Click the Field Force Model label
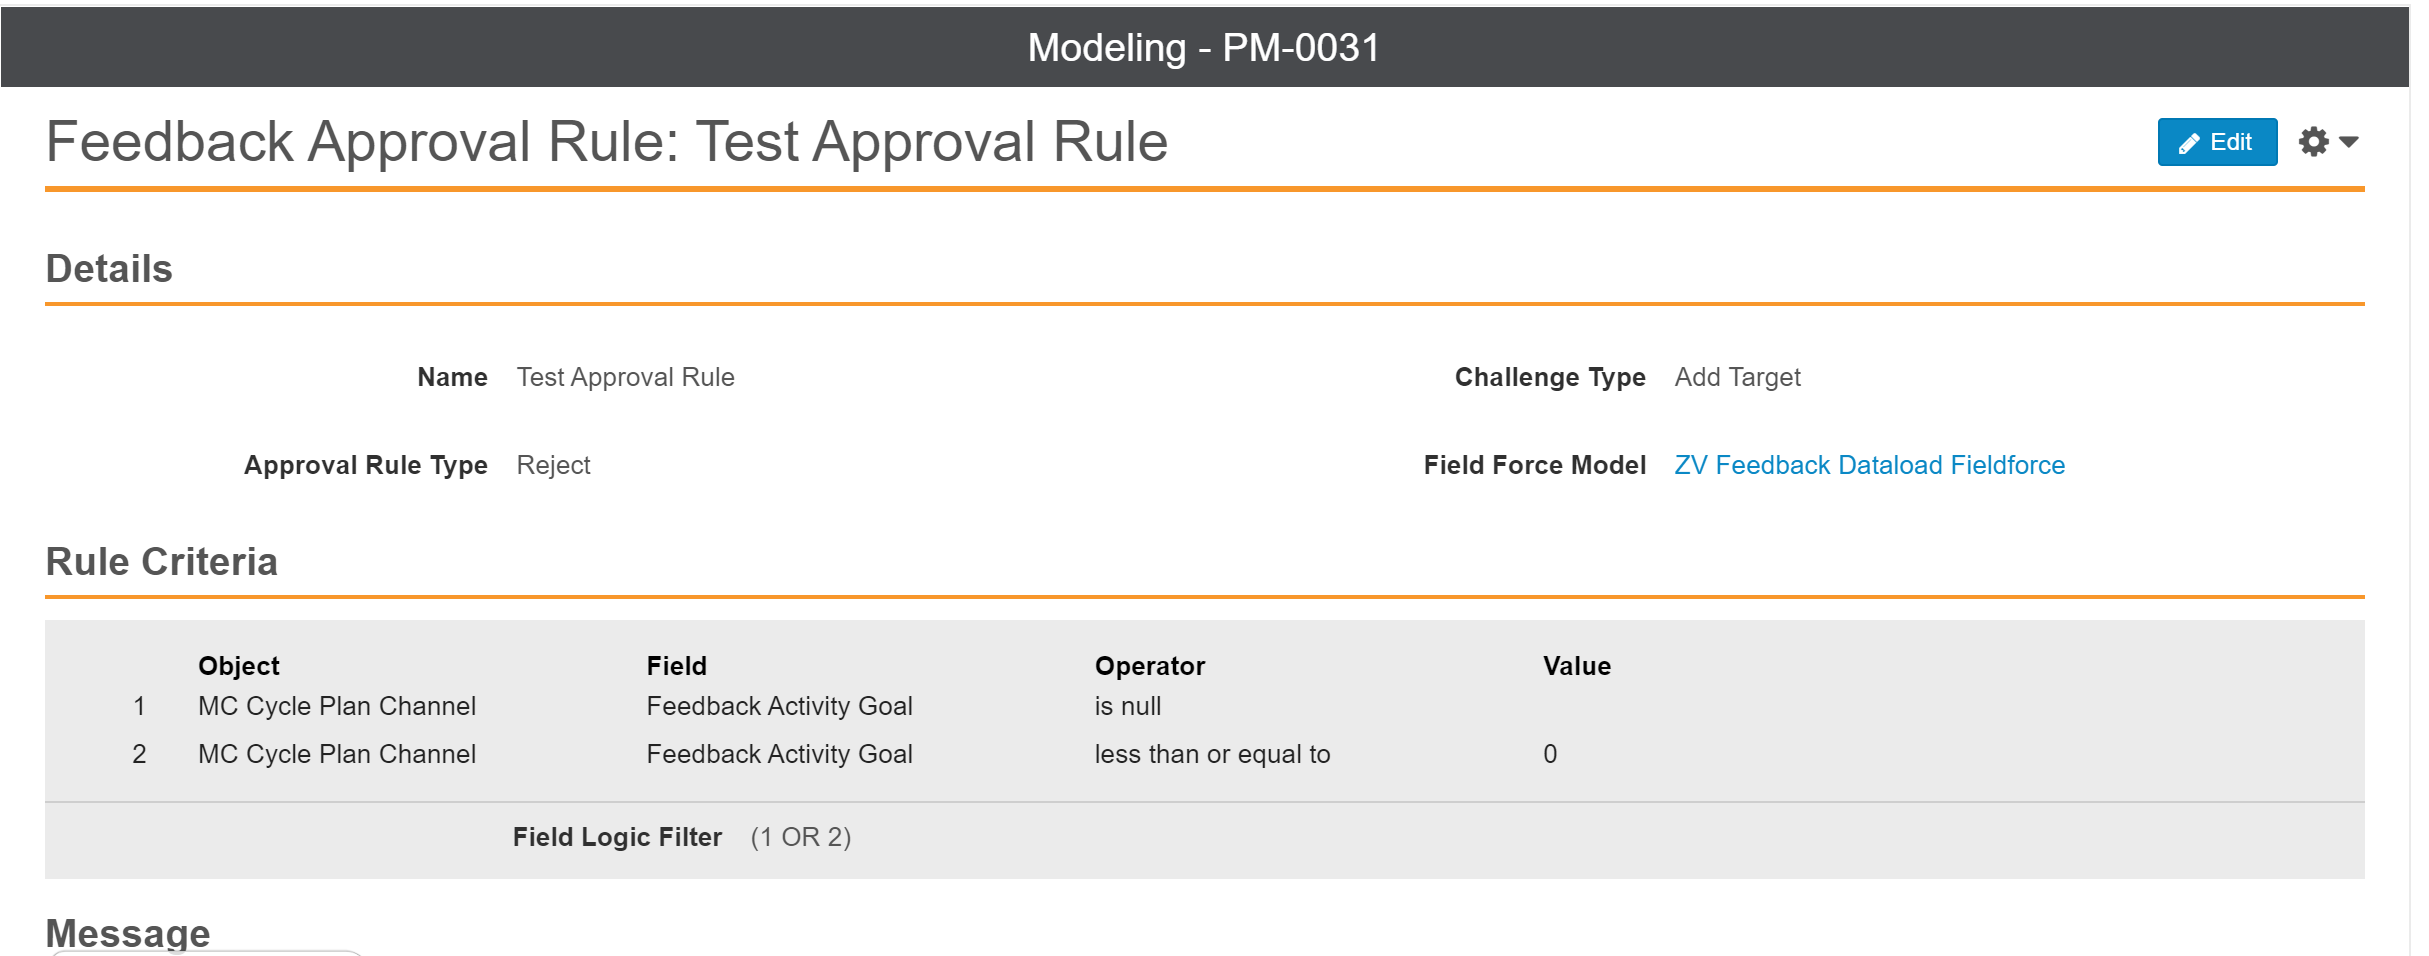Image resolution: width=2429 pixels, height=956 pixels. pos(1534,465)
